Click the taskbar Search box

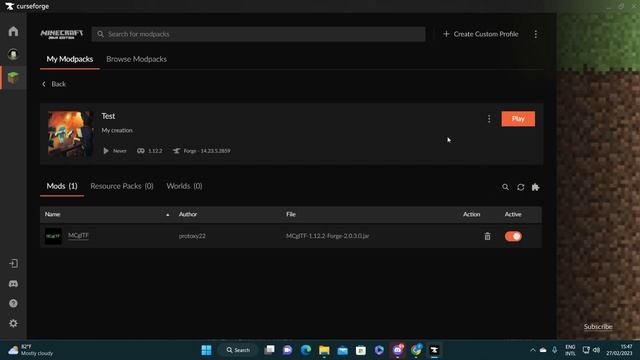pyautogui.click(x=238, y=350)
